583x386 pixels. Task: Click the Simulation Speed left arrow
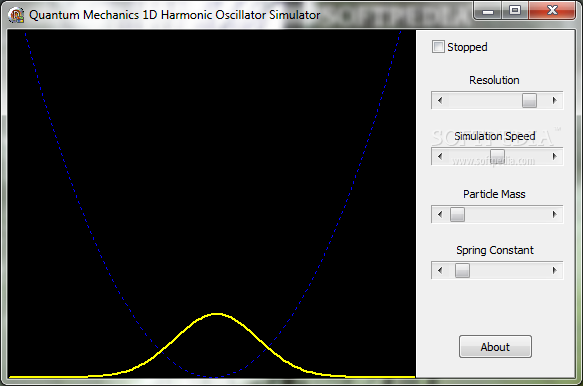[x=440, y=157]
